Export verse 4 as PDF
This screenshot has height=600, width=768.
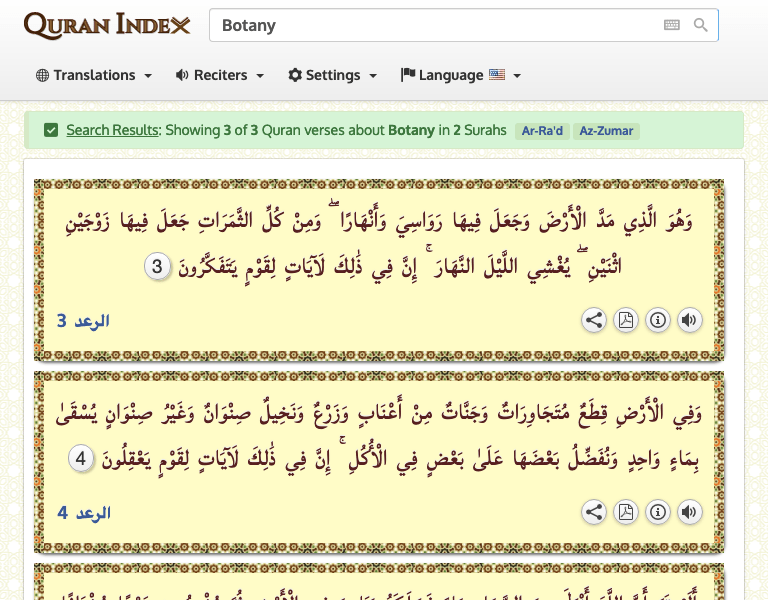(x=626, y=512)
